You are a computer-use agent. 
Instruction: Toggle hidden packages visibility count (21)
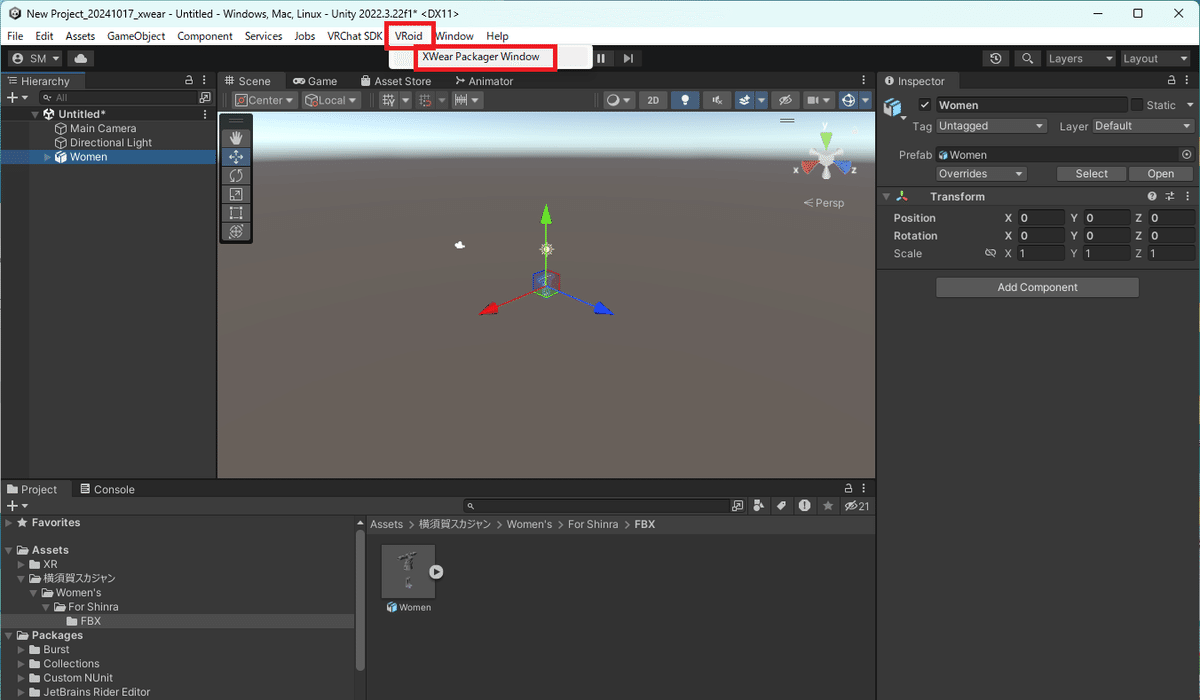857,506
